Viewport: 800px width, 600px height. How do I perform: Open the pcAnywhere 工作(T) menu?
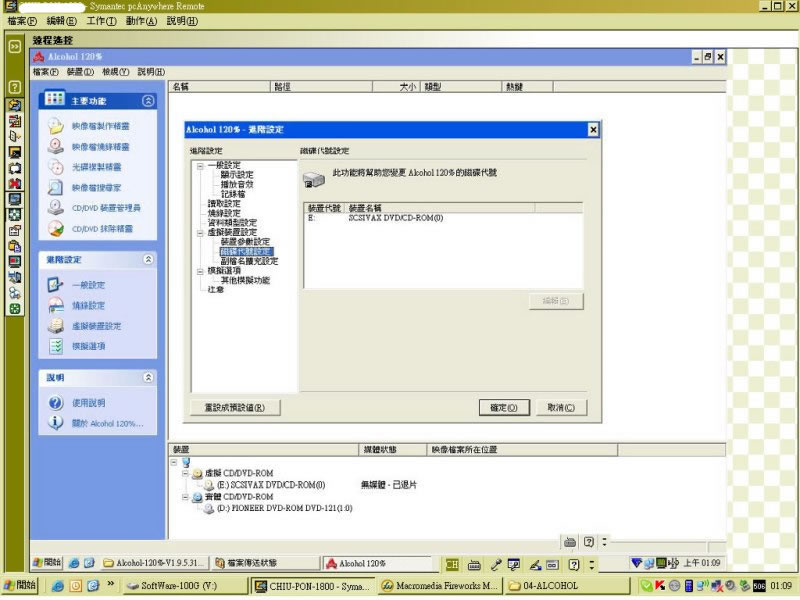pyautogui.click(x=101, y=21)
